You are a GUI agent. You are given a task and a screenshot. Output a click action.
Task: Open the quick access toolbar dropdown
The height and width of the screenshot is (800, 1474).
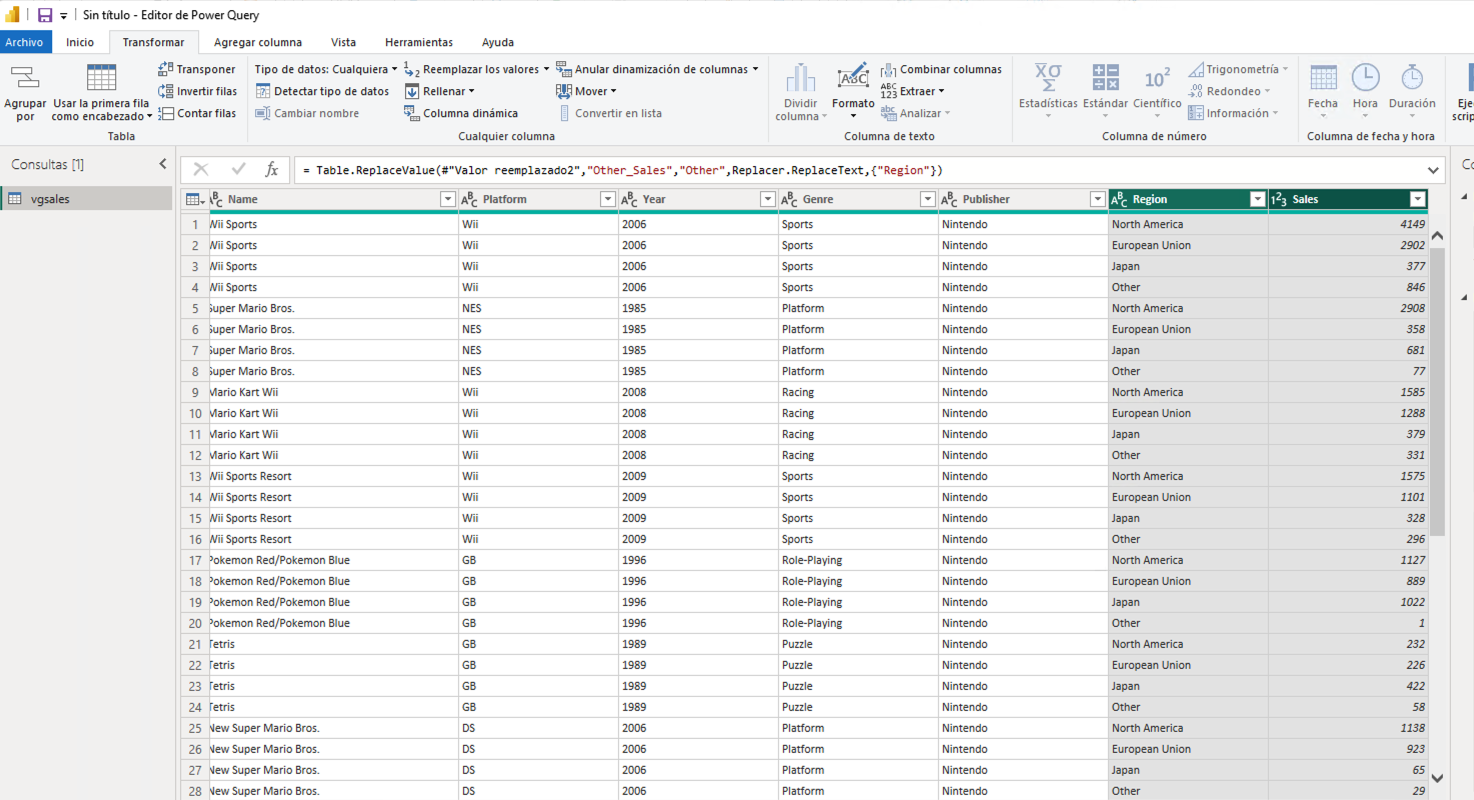[x=64, y=16]
